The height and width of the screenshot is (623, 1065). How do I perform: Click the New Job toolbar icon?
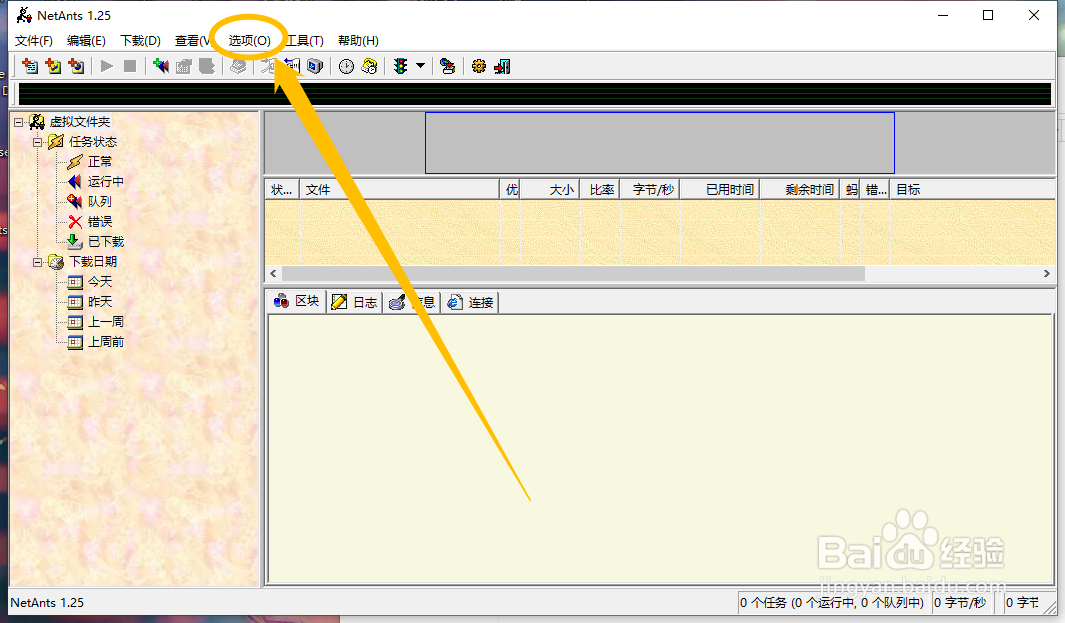[30, 66]
